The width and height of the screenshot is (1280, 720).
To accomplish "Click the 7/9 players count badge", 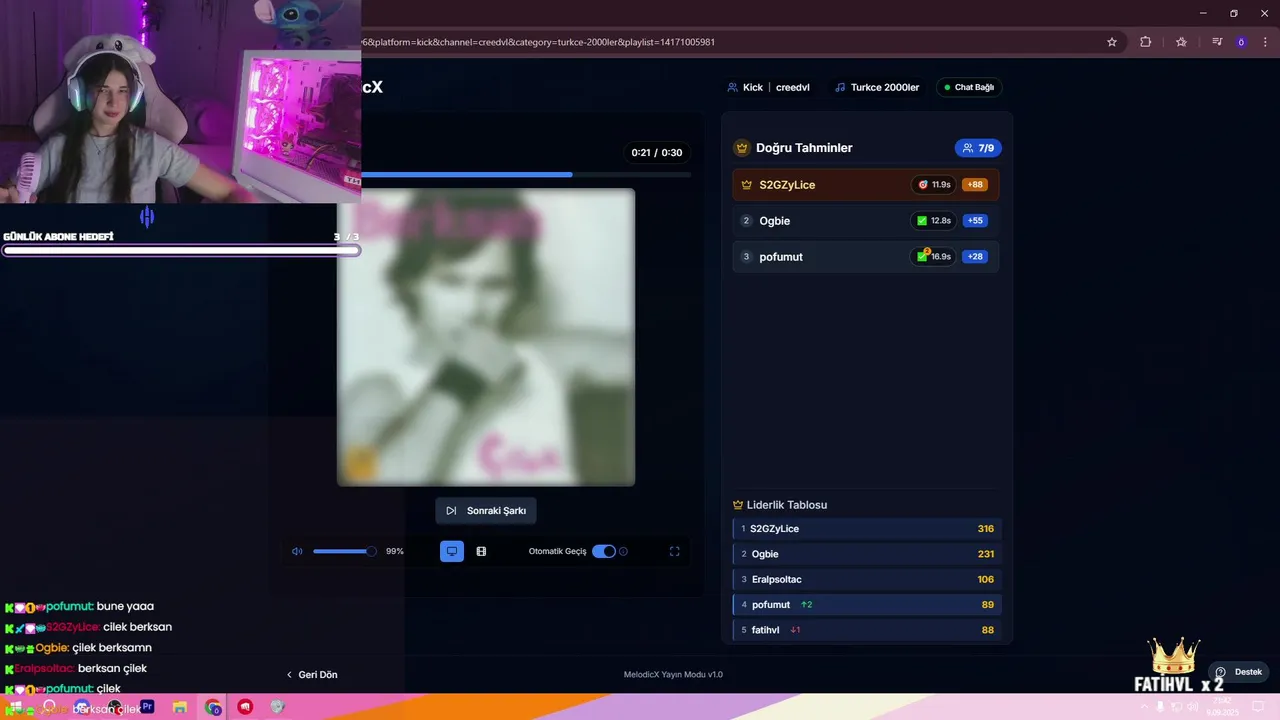I will click(978, 148).
